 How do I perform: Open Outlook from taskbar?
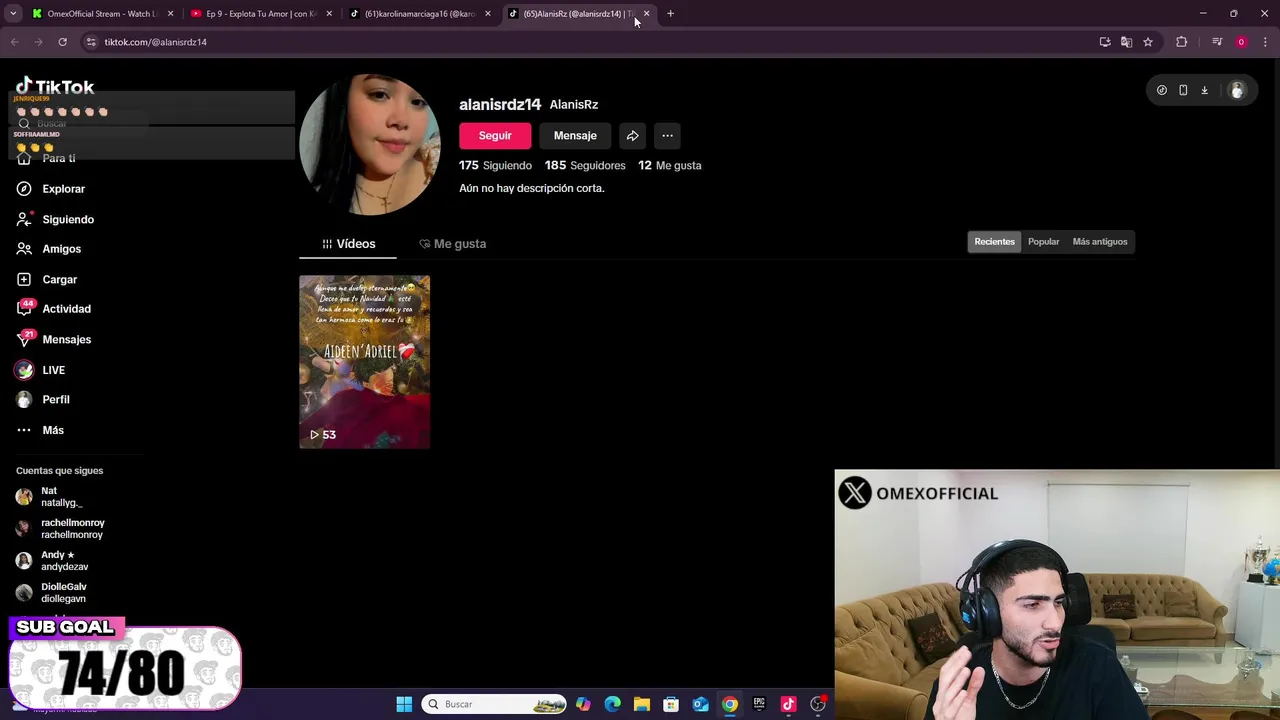point(701,705)
